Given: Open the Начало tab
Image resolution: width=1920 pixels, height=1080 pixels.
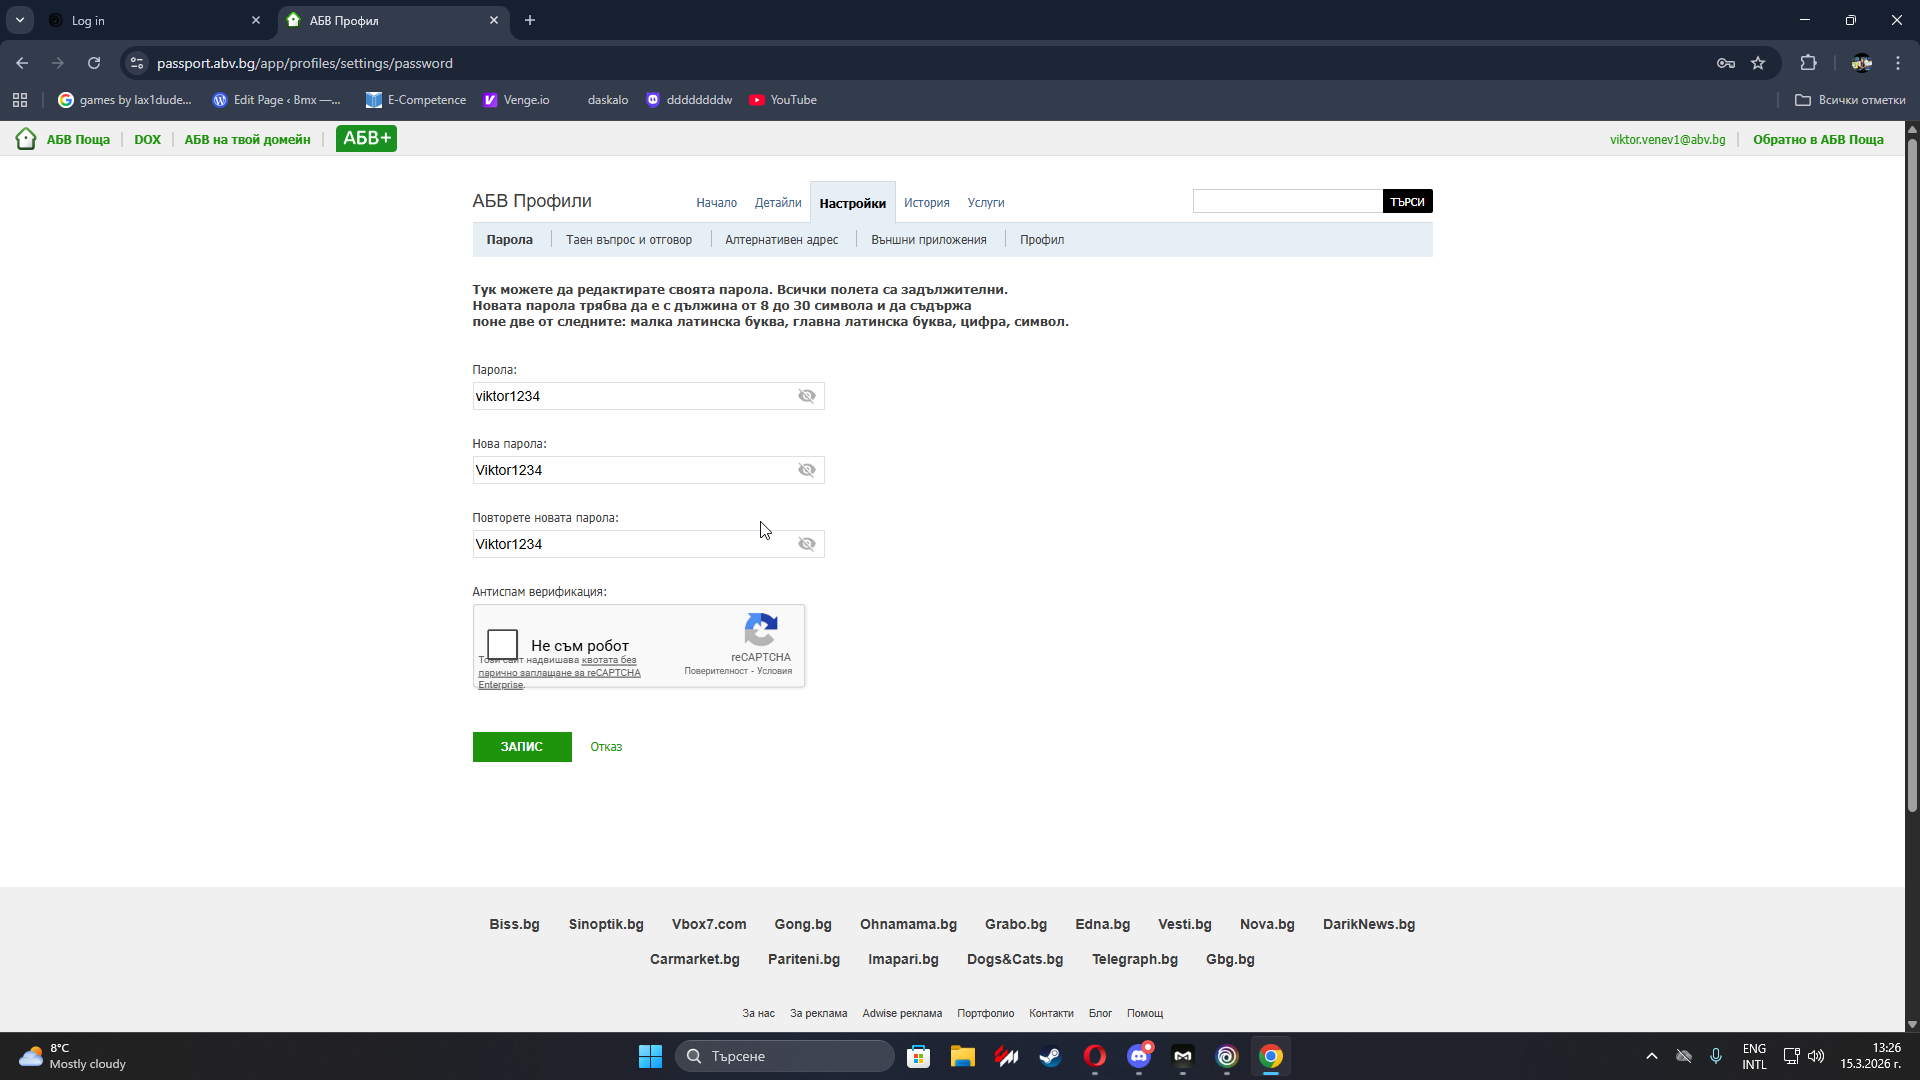Looking at the screenshot, I should tap(717, 203).
